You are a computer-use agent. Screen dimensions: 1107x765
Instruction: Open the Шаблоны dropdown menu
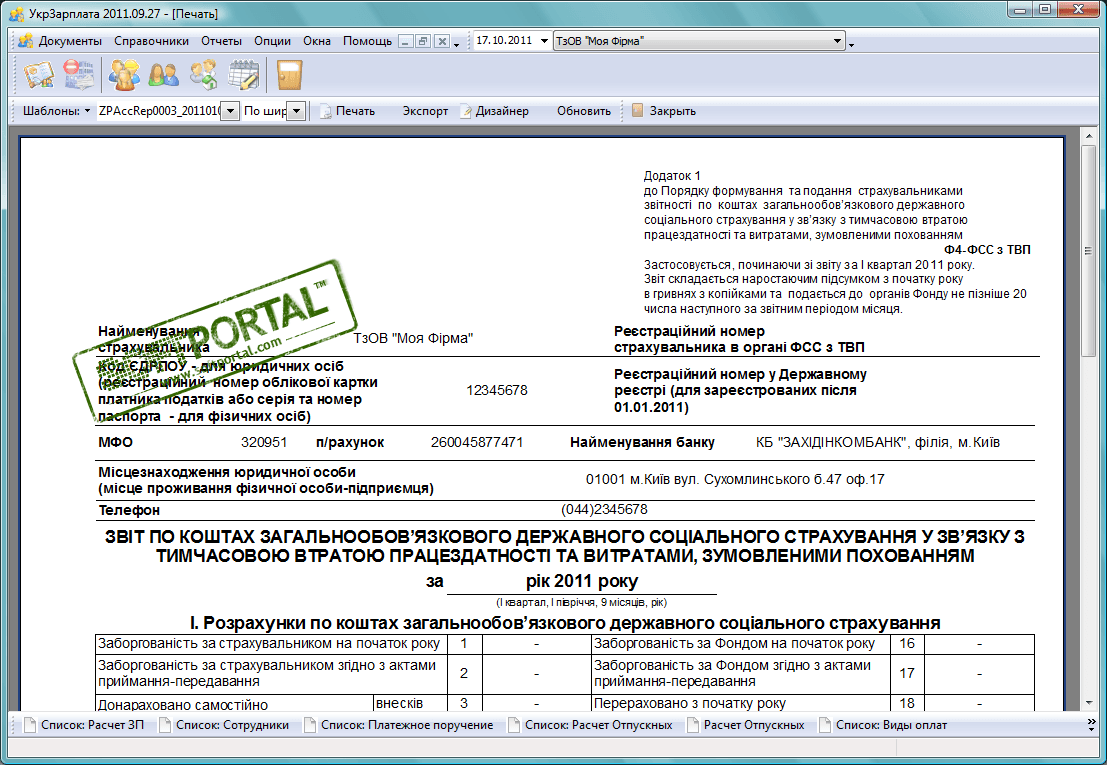coord(56,111)
